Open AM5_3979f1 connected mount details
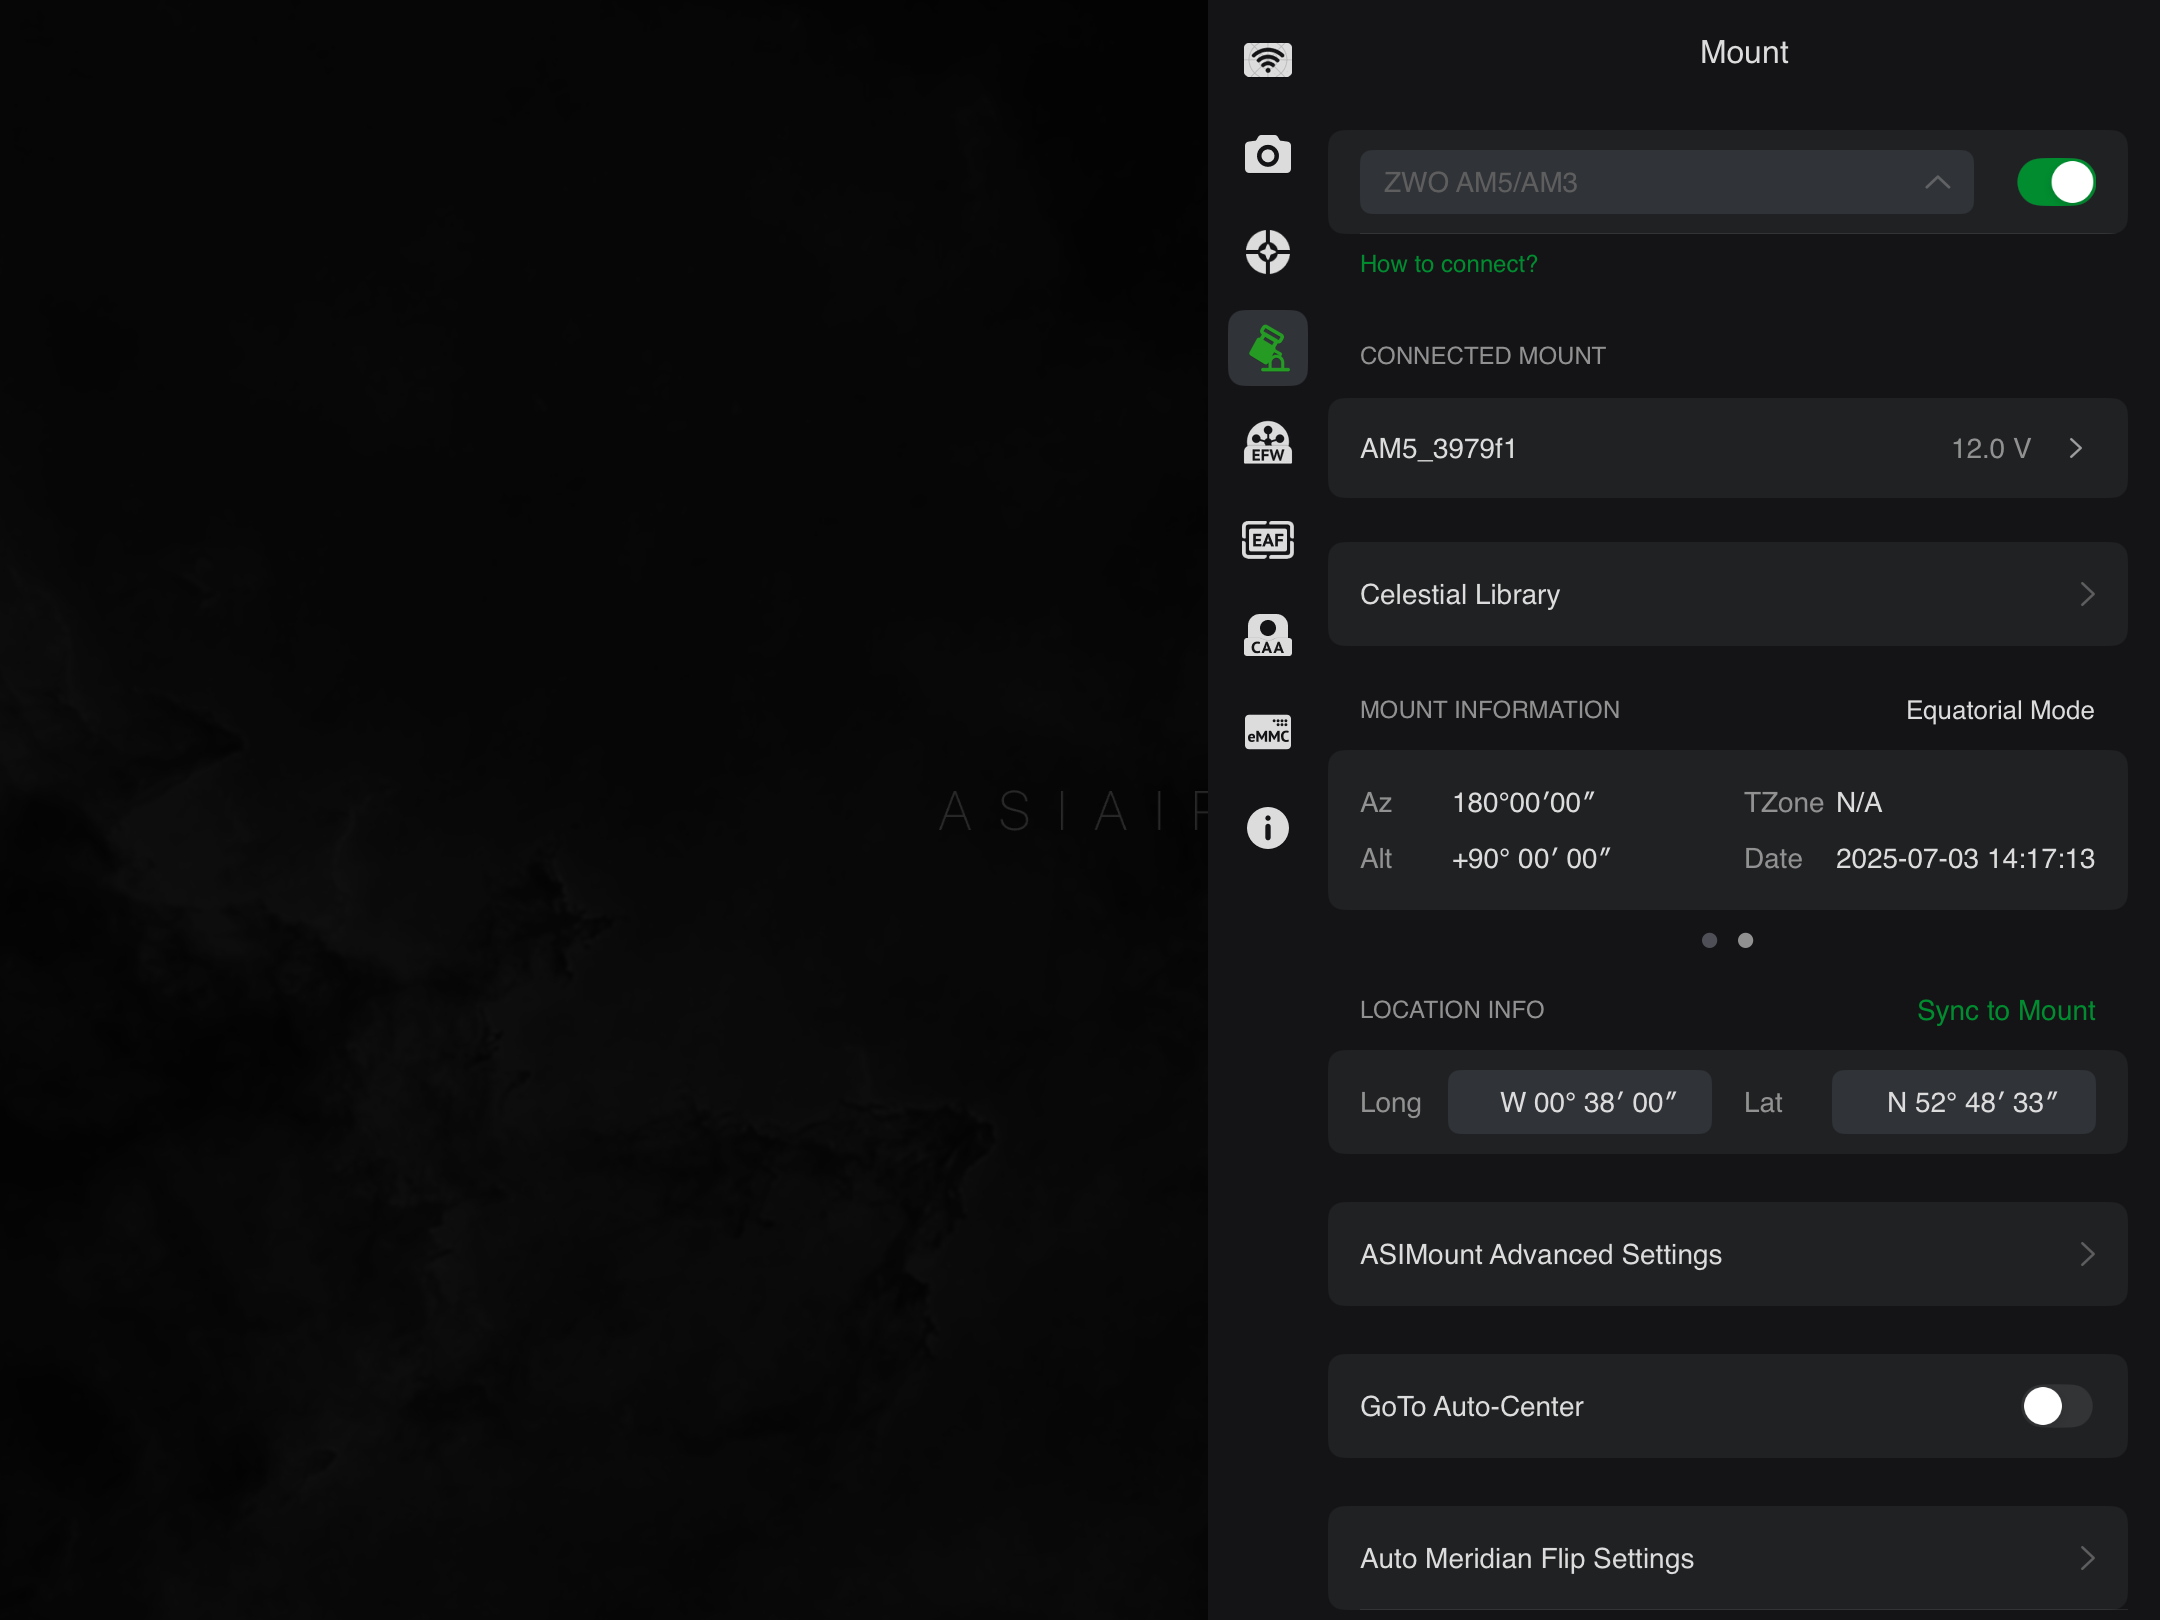The height and width of the screenshot is (1620, 2160). pos(1727,448)
